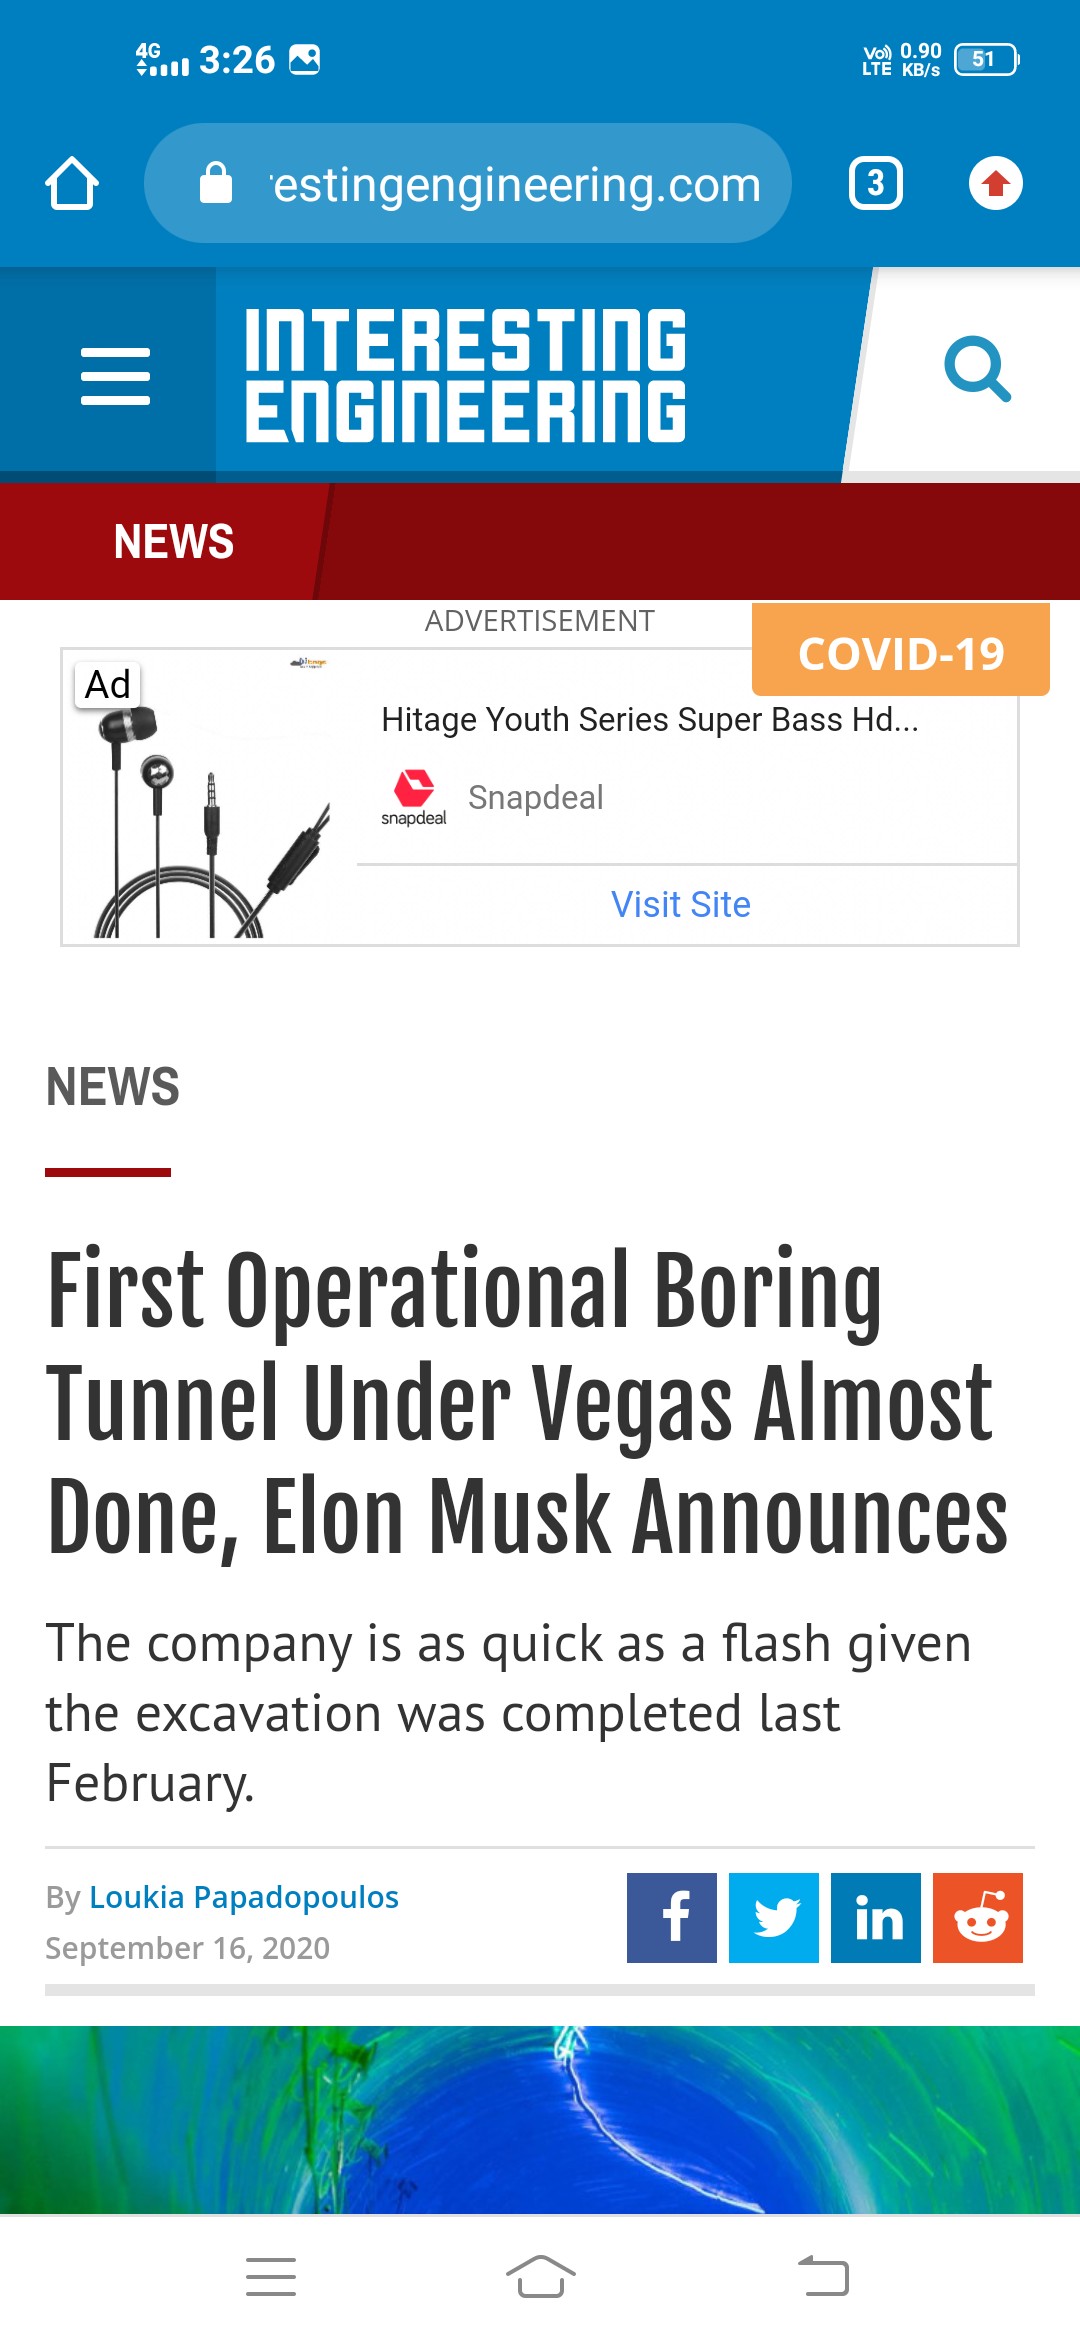
Task: Tap the tunnel article header image
Action: tap(540, 2120)
